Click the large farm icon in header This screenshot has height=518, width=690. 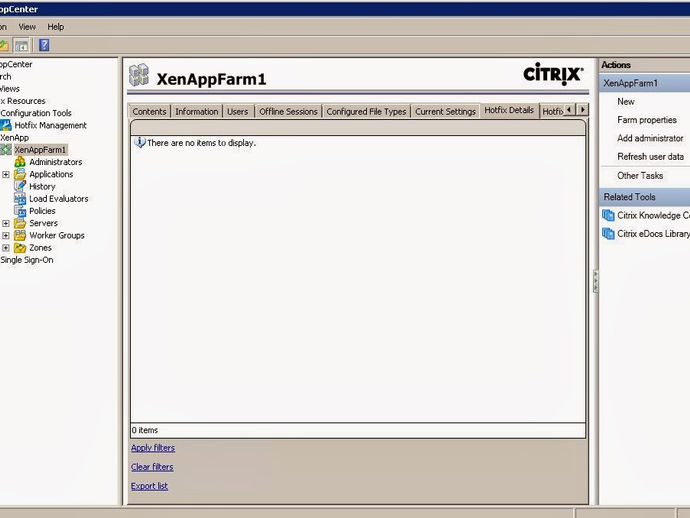tap(139, 75)
